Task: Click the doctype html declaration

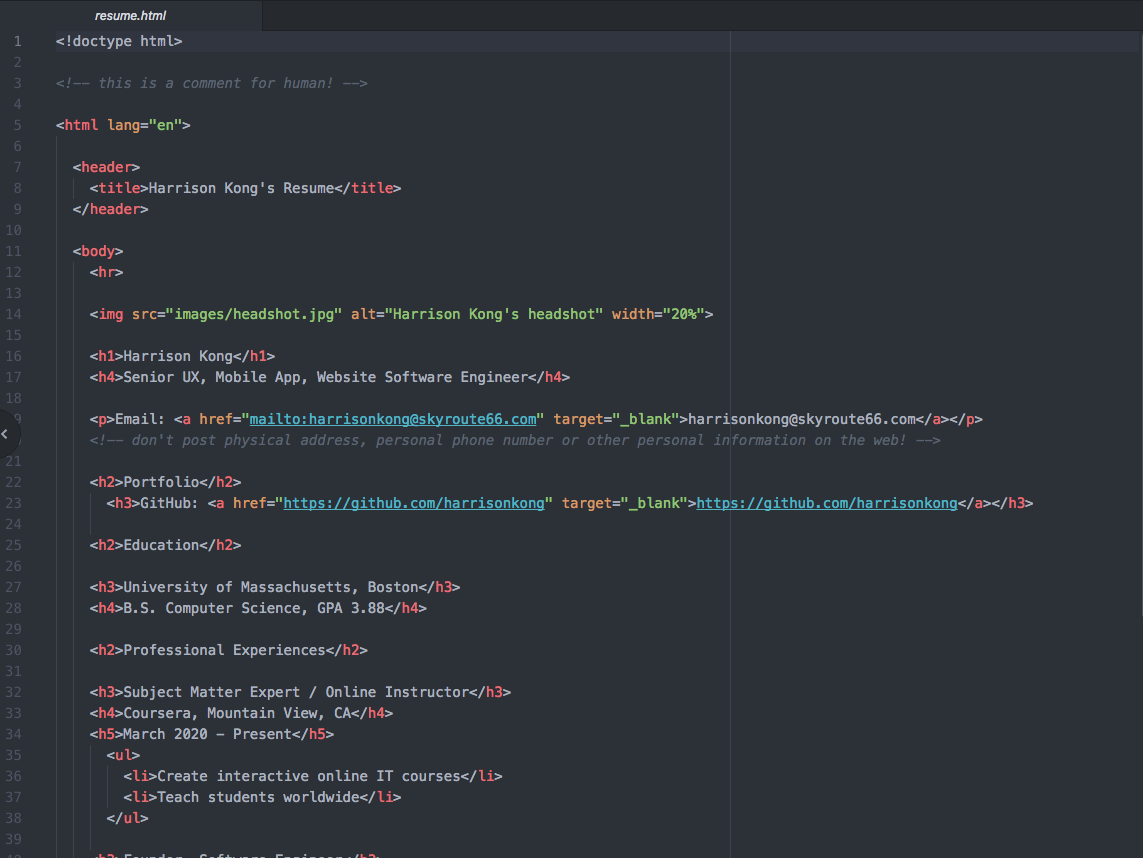Action: pos(119,42)
